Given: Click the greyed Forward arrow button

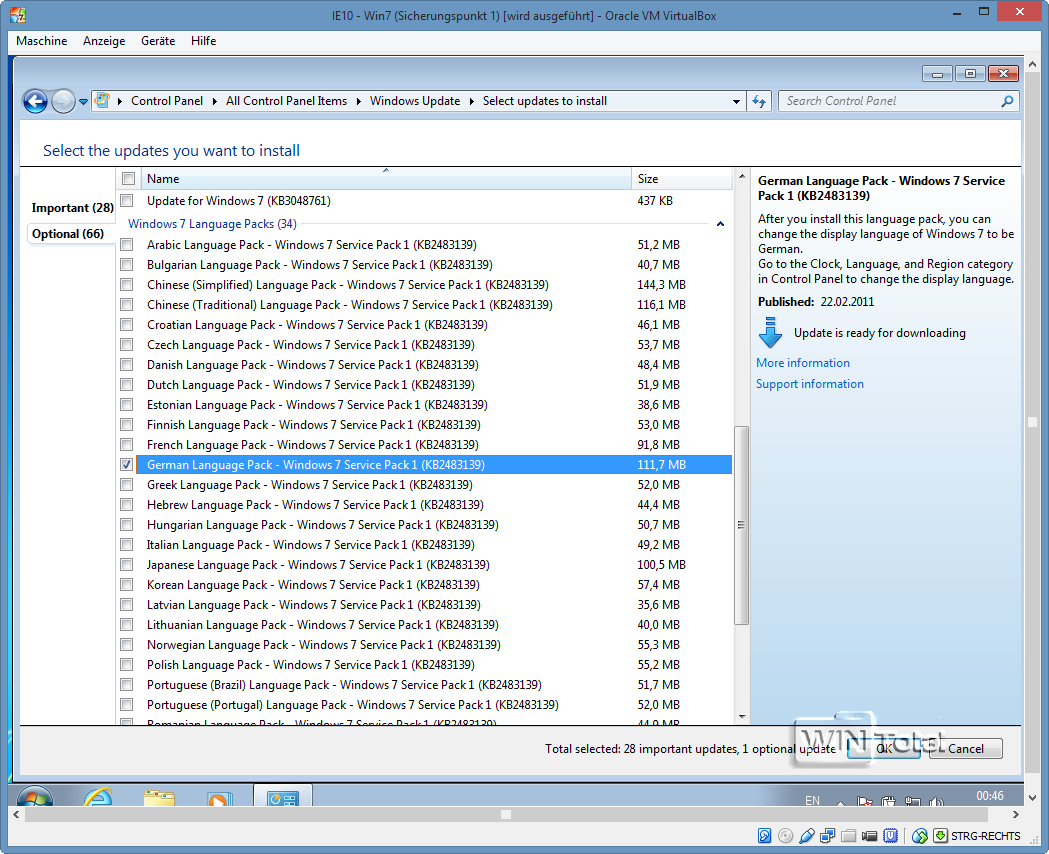Looking at the screenshot, I should click(64, 102).
